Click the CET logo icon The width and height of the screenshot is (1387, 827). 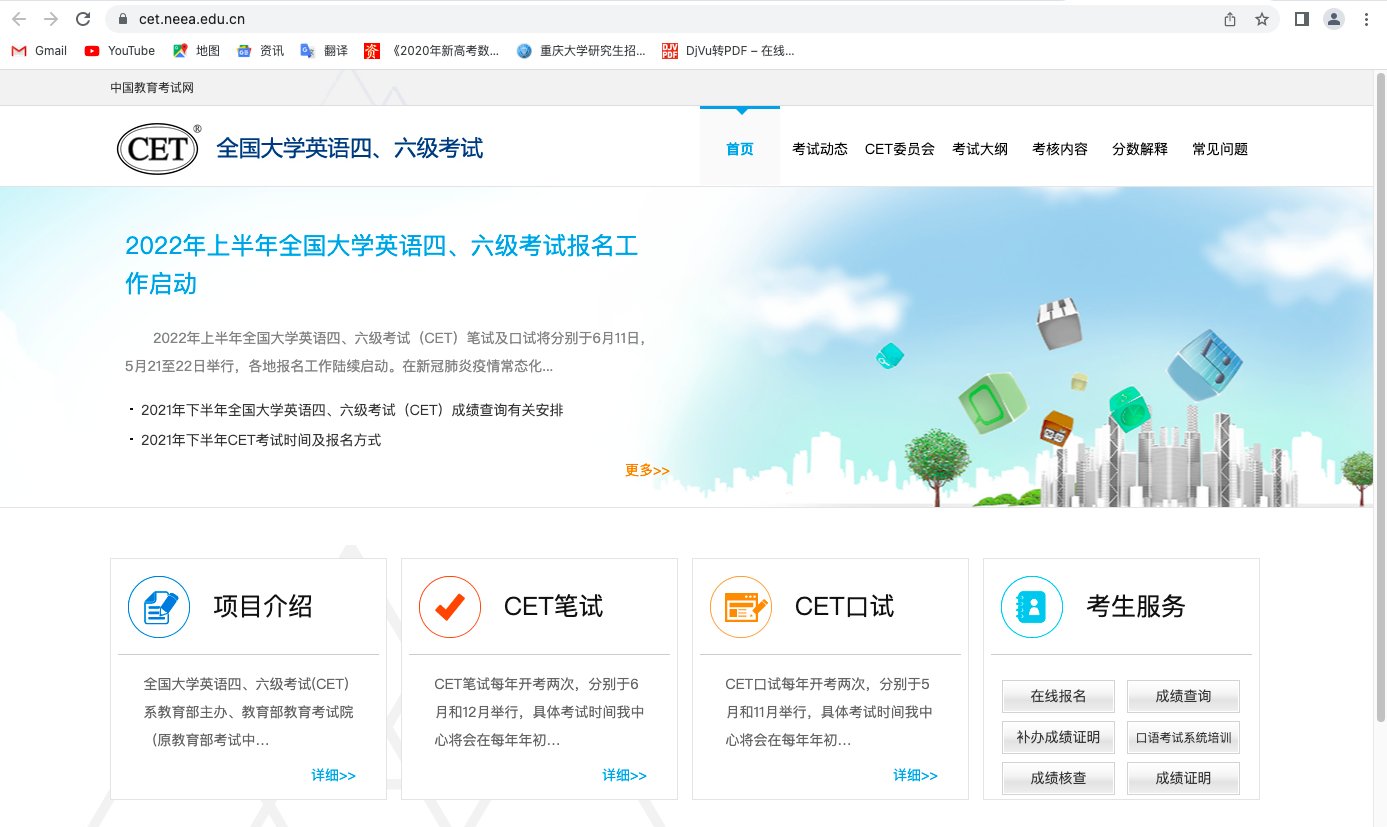tap(157, 147)
